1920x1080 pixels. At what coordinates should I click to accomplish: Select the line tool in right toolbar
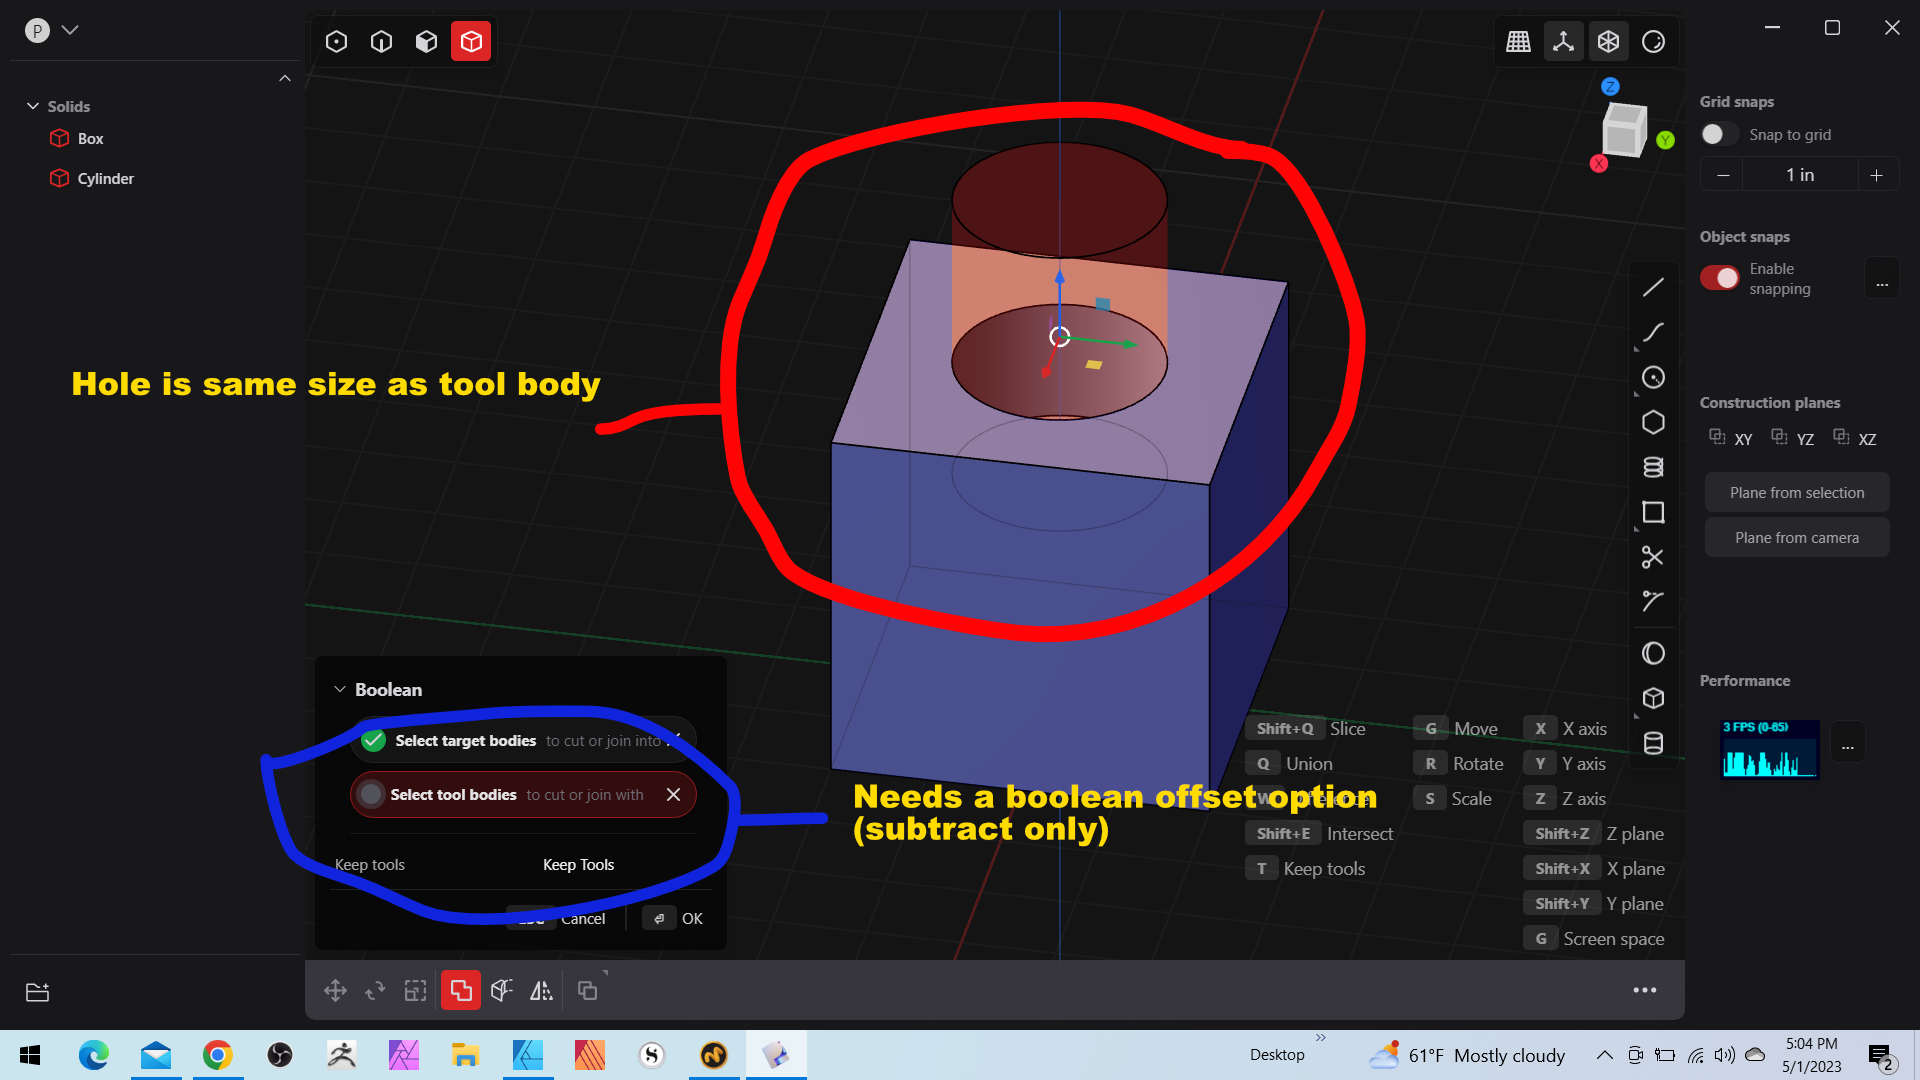click(x=1653, y=288)
